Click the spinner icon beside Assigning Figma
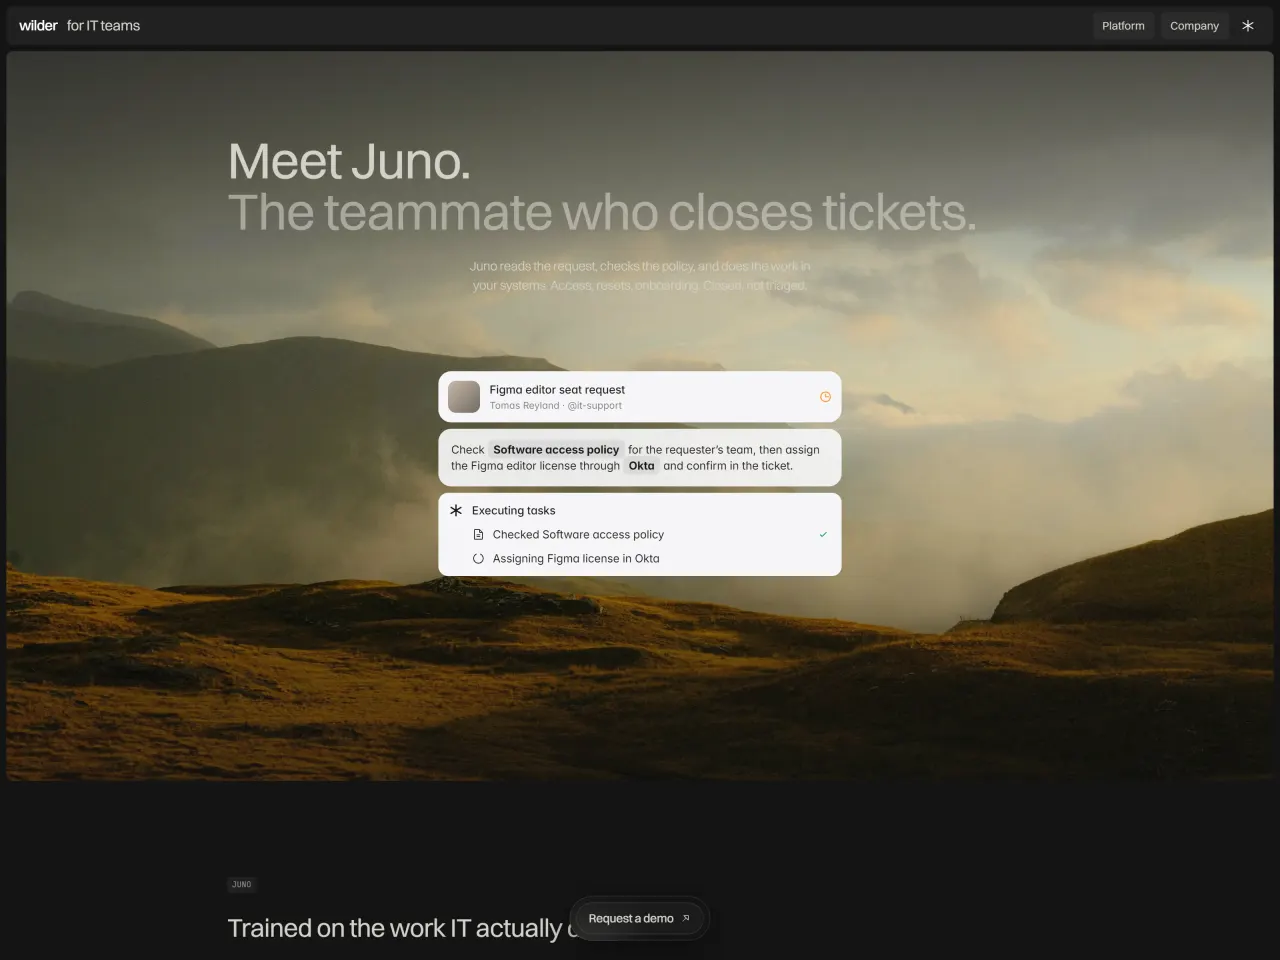The height and width of the screenshot is (960, 1280). (x=478, y=559)
